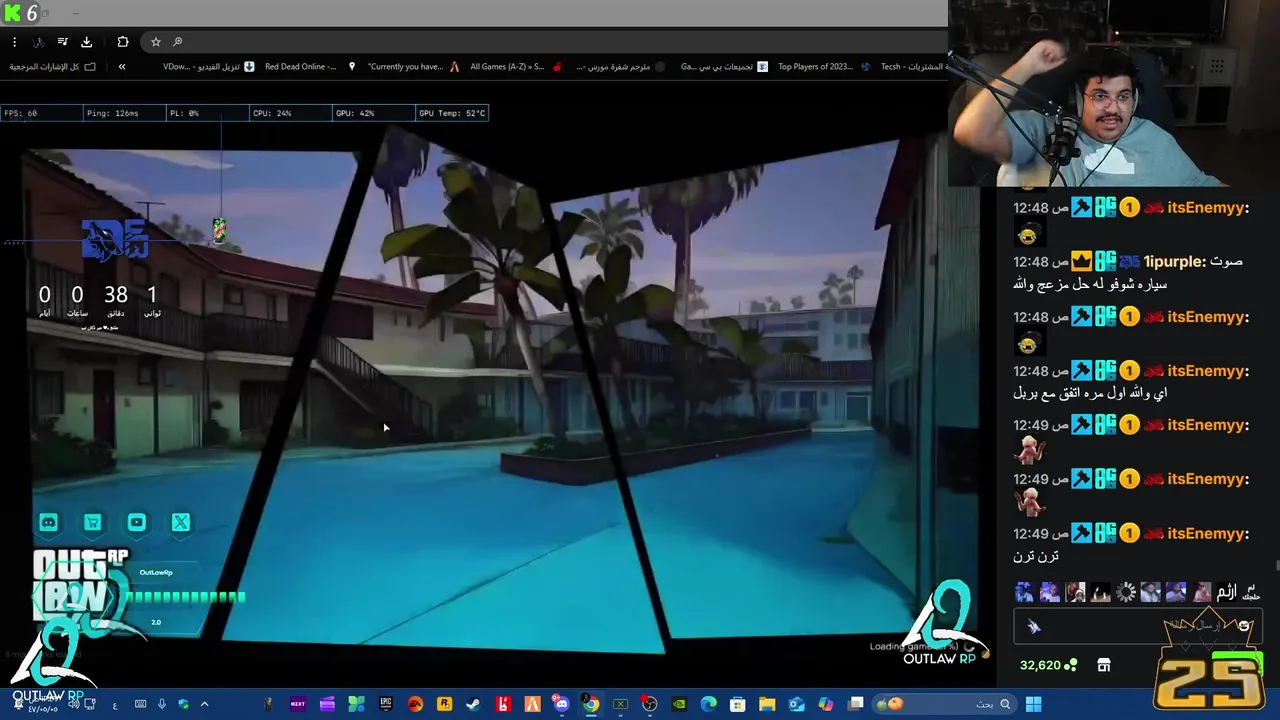The height and width of the screenshot is (720, 1280).
Task: Click the magnifier zoom icon in address bar
Action: point(178,42)
